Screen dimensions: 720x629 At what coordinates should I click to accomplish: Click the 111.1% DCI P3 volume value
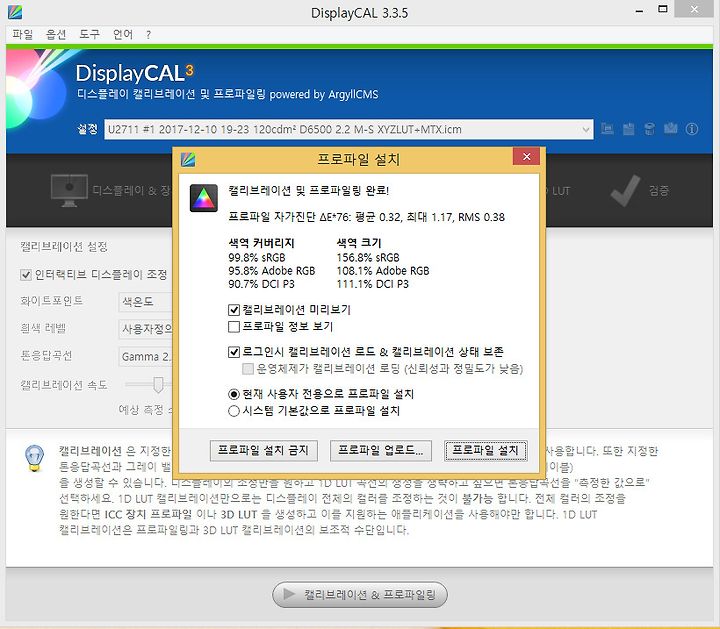372,284
